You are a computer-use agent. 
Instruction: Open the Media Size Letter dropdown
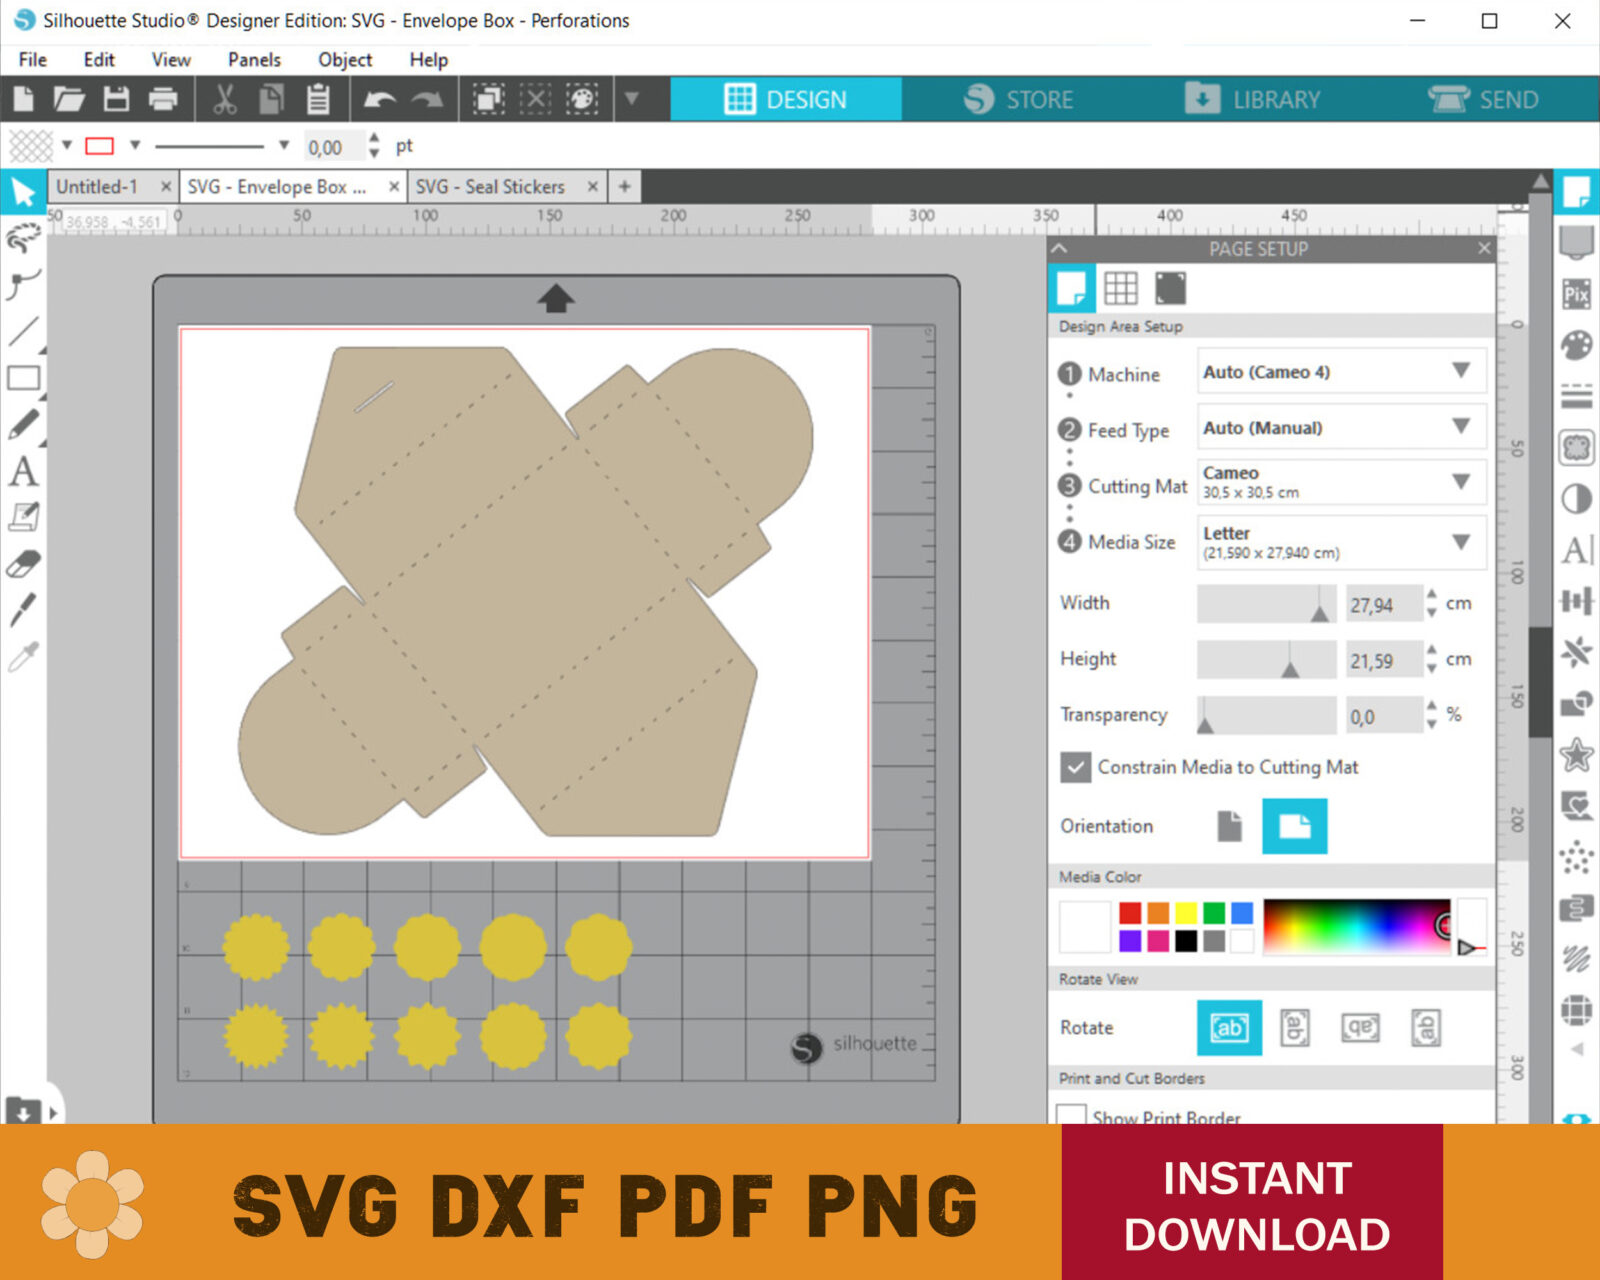click(x=1341, y=542)
